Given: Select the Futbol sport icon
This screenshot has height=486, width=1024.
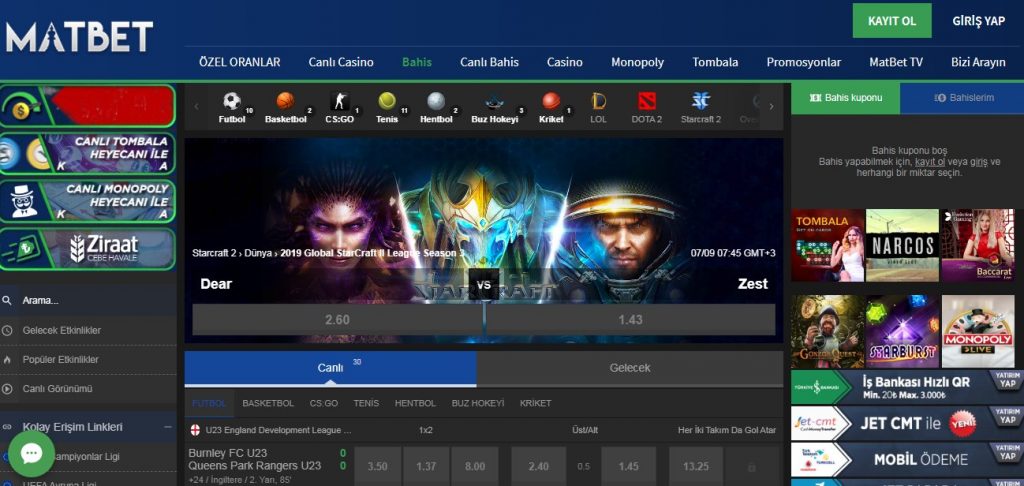Looking at the screenshot, I should [x=232, y=102].
